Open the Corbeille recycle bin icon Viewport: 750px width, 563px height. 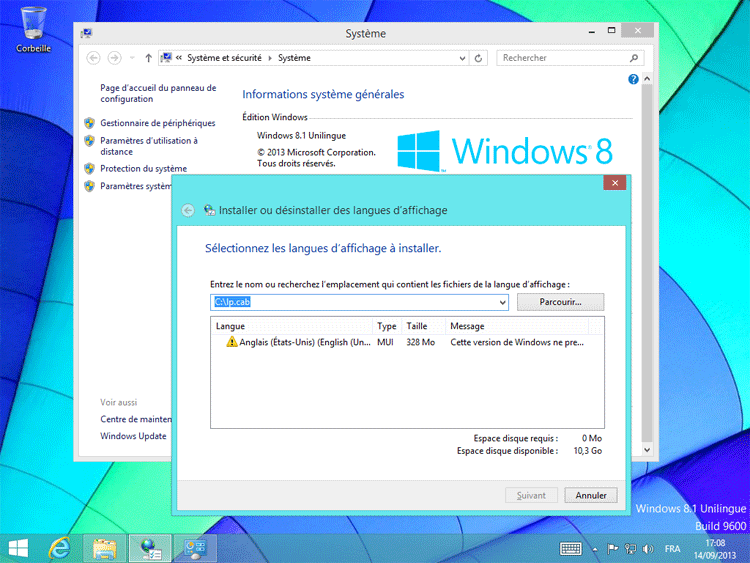[33, 27]
